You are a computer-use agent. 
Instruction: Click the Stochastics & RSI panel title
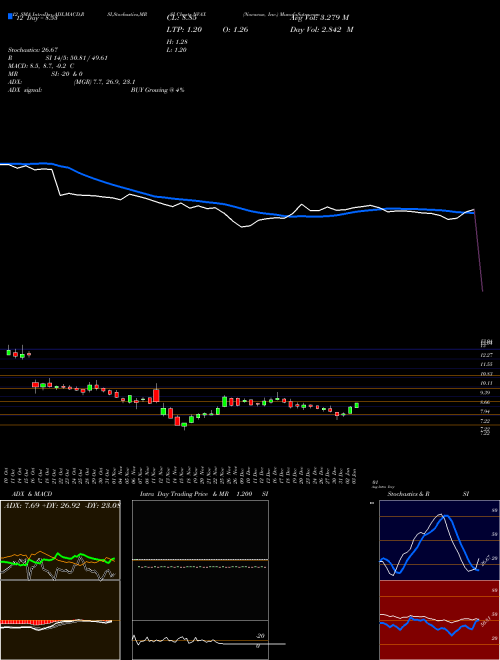pyautogui.click(x=428, y=494)
